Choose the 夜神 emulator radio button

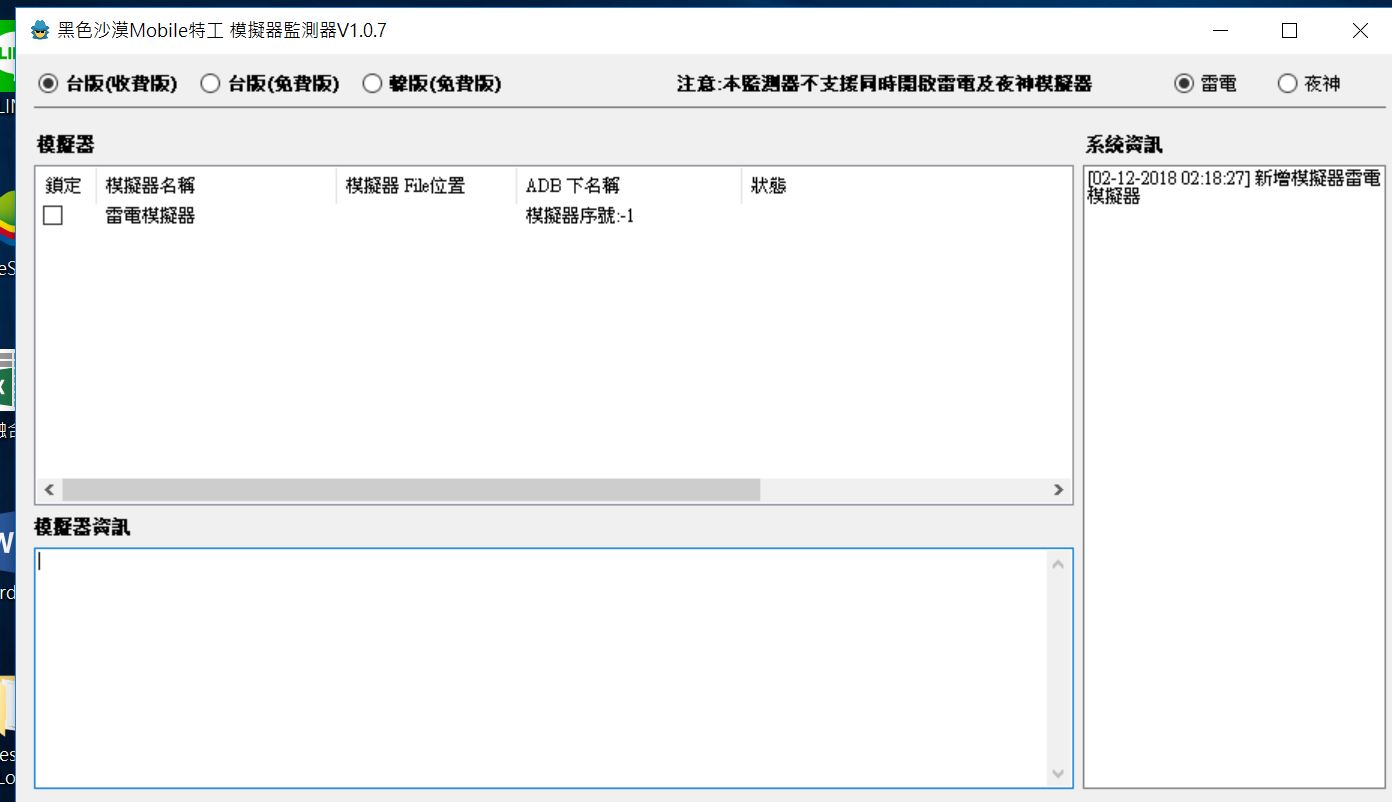click(x=1309, y=84)
